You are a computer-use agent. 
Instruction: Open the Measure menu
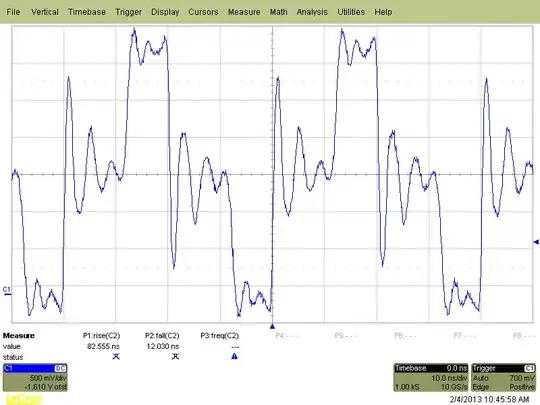pyautogui.click(x=244, y=12)
